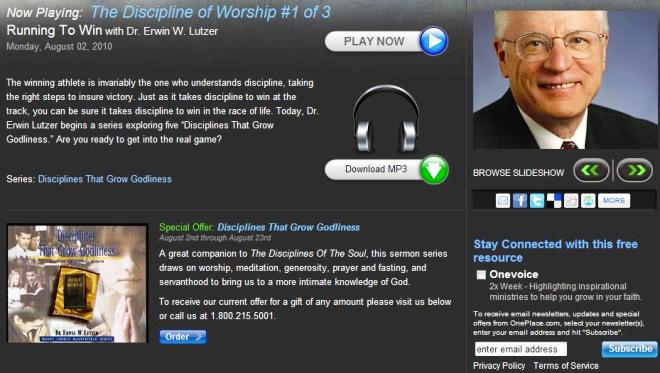This screenshot has height=373, width=660.
Task: Click the enter email address field
Action: 521,349
